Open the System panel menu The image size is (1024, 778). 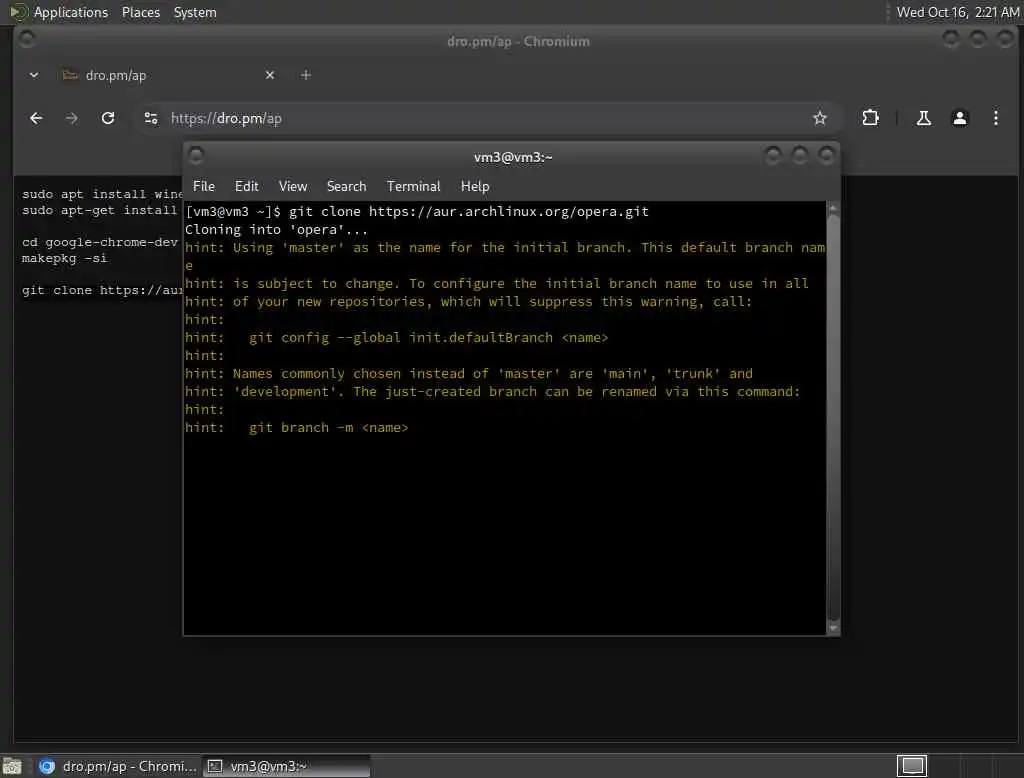pyautogui.click(x=195, y=12)
